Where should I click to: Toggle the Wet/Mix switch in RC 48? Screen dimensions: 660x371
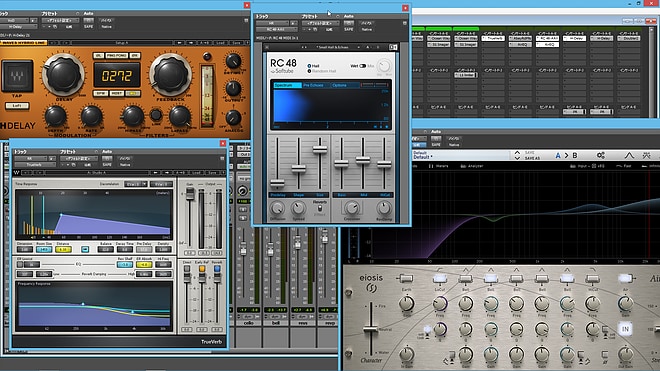[x=362, y=66]
